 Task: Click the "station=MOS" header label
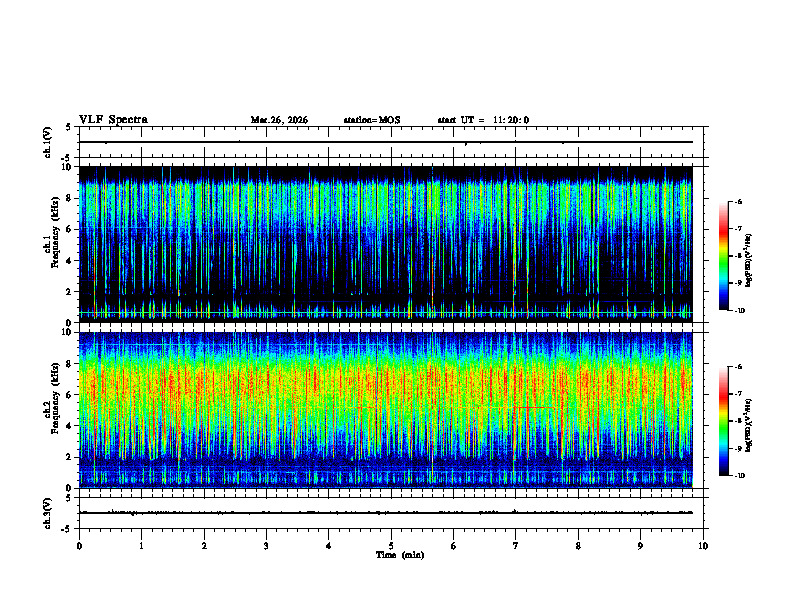372,120
